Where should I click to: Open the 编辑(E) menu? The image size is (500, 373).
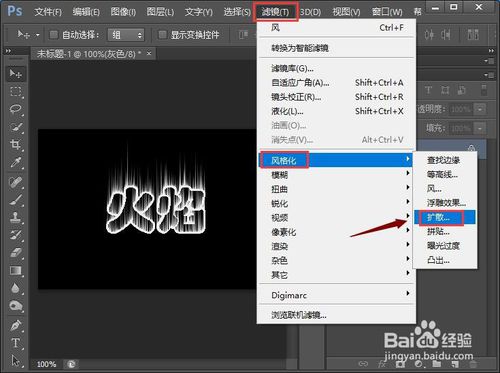coord(86,12)
